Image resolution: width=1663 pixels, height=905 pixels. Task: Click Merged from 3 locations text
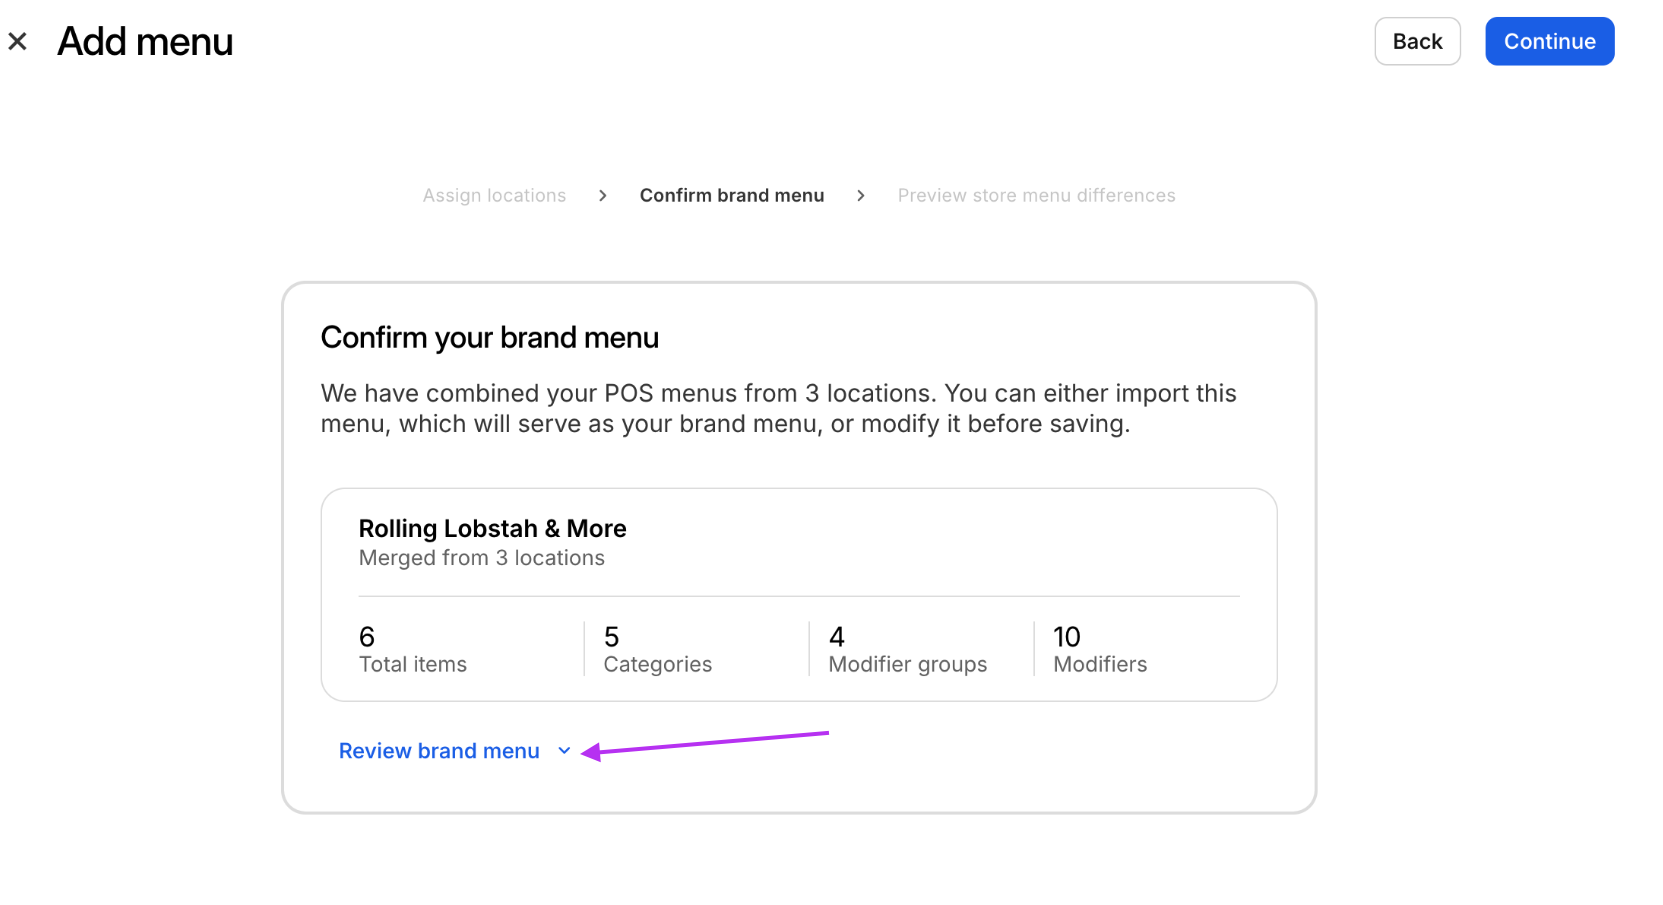[x=481, y=558]
